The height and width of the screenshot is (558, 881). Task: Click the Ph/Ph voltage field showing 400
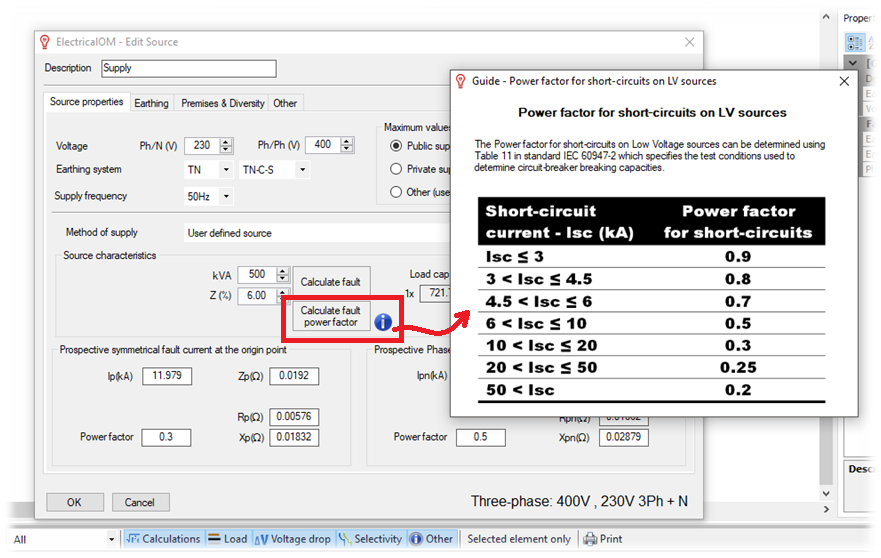pyautogui.click(x=323, y=145)
